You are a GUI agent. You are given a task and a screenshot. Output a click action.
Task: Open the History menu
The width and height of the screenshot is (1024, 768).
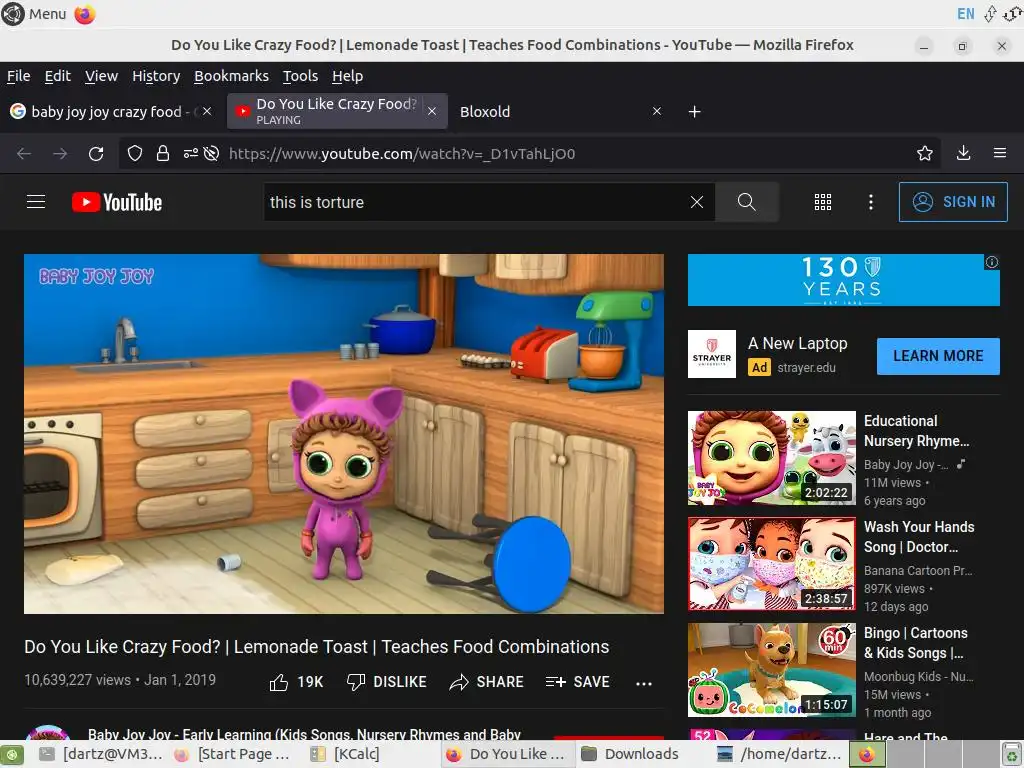156,76
